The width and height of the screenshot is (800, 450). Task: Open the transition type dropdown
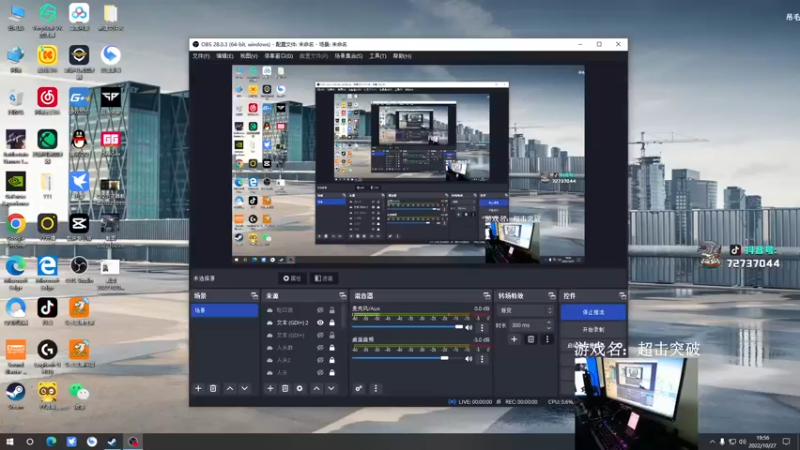525,310
